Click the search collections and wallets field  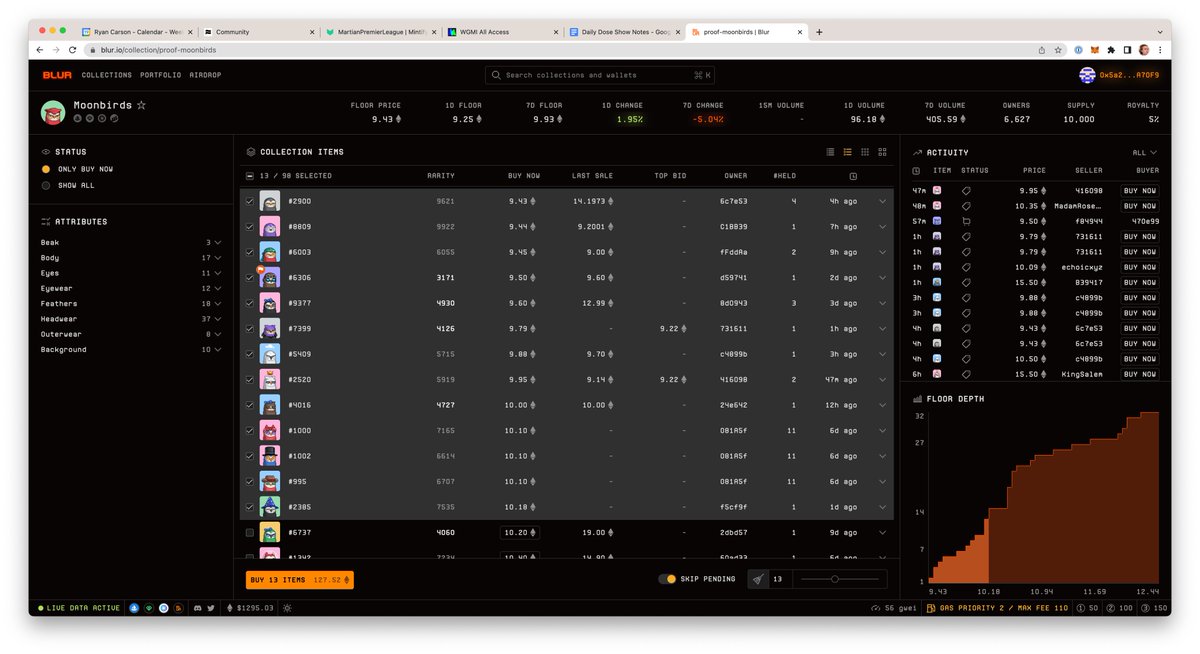tap(600, 75)
